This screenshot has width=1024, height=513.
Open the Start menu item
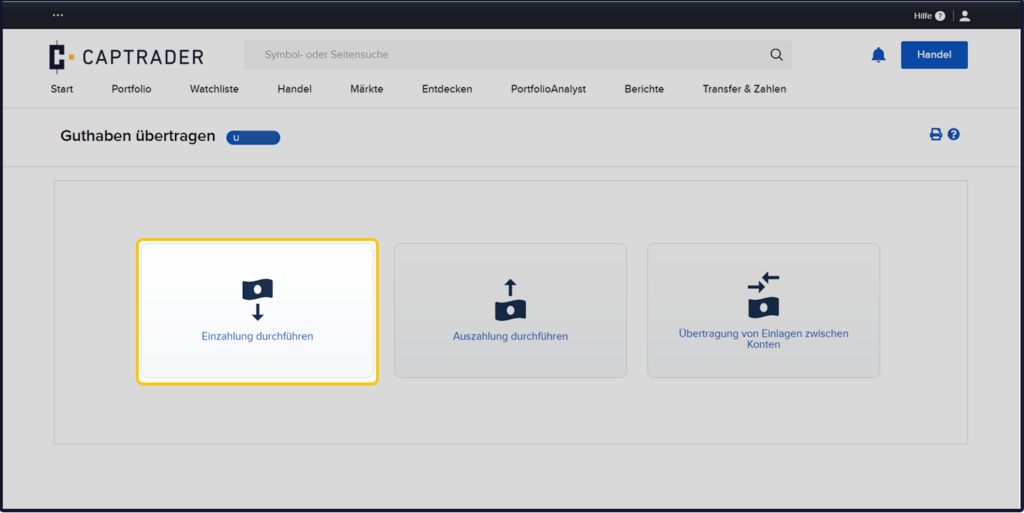tap(62, 89)
